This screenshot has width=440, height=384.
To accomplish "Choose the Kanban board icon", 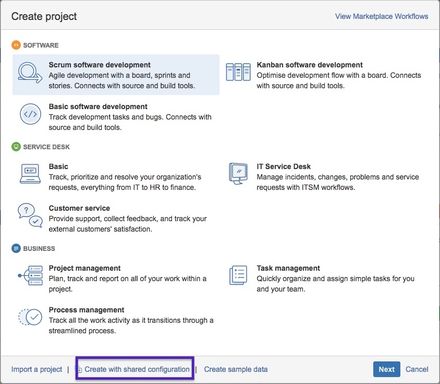I will coord(238,72).
